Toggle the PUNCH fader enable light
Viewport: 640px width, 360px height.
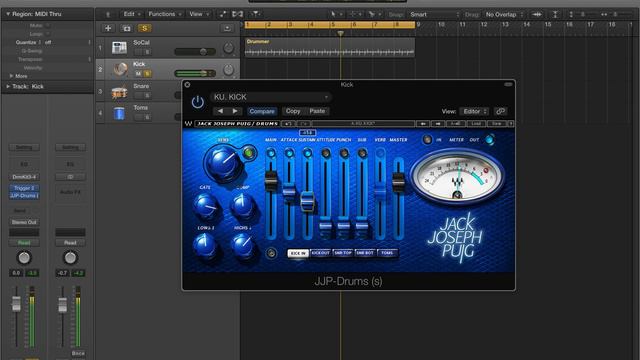(x=344, y=153)
